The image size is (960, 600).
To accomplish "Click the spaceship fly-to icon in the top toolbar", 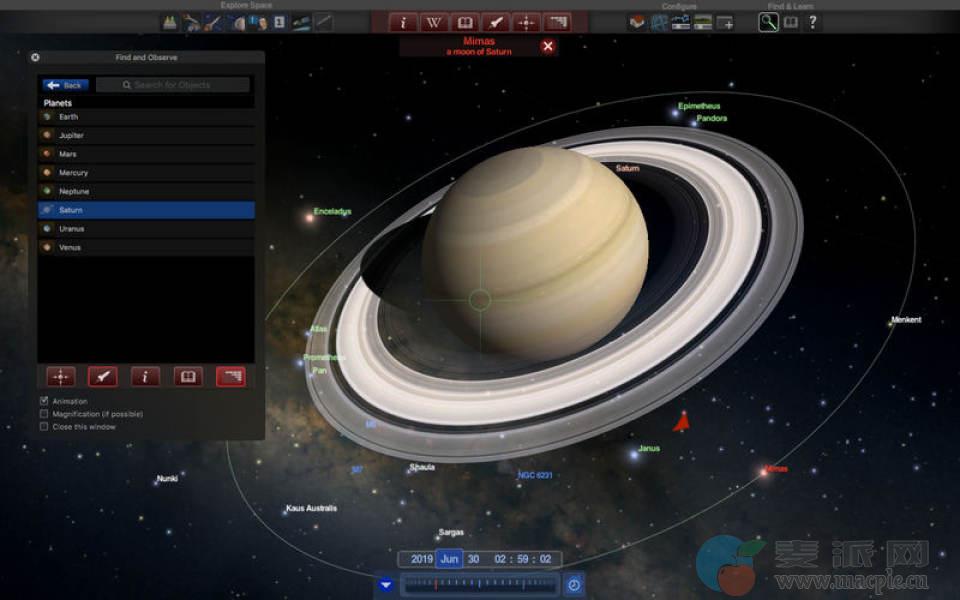I will point(495,22).
